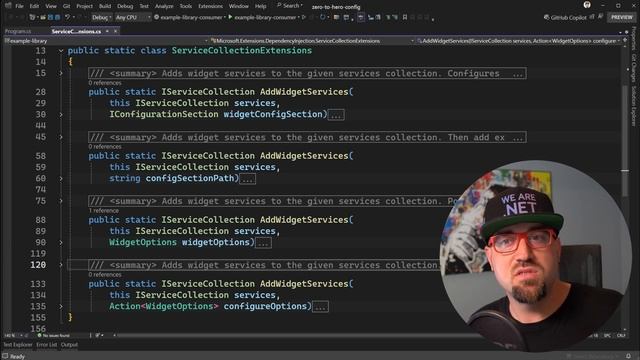Switch to the Program.cs tab

[x=18, y=31]
